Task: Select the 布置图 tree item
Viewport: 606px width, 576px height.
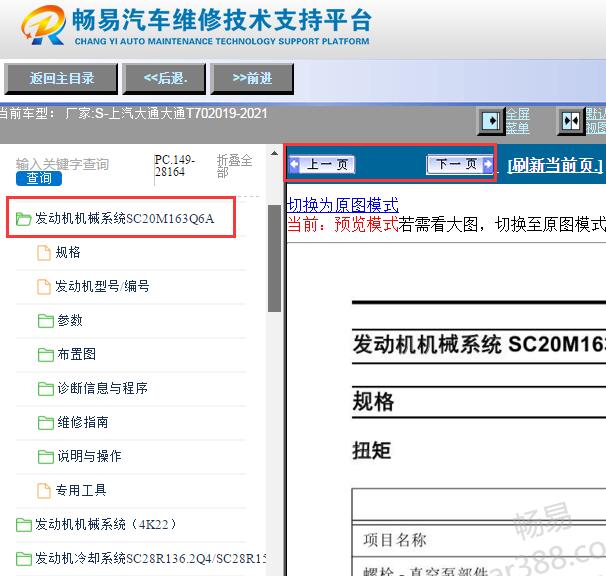Action: coord(77,354)
